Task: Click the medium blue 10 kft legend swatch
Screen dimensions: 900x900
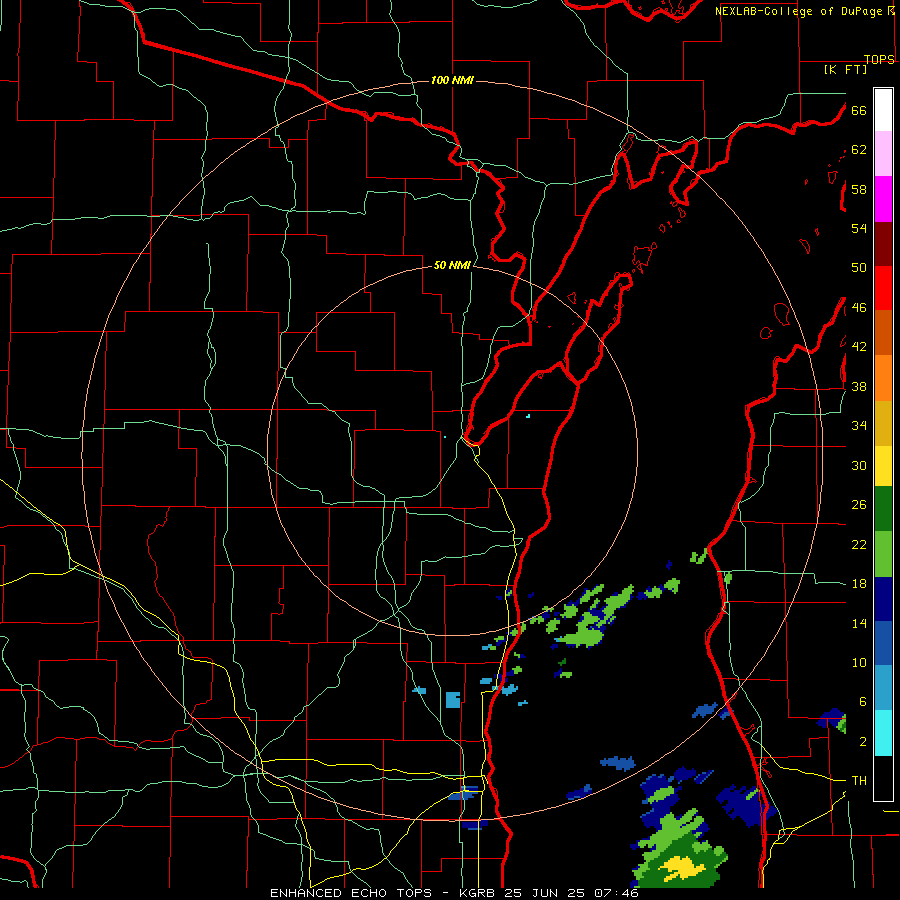Action: pyautogui.click(x=883, y=643)
